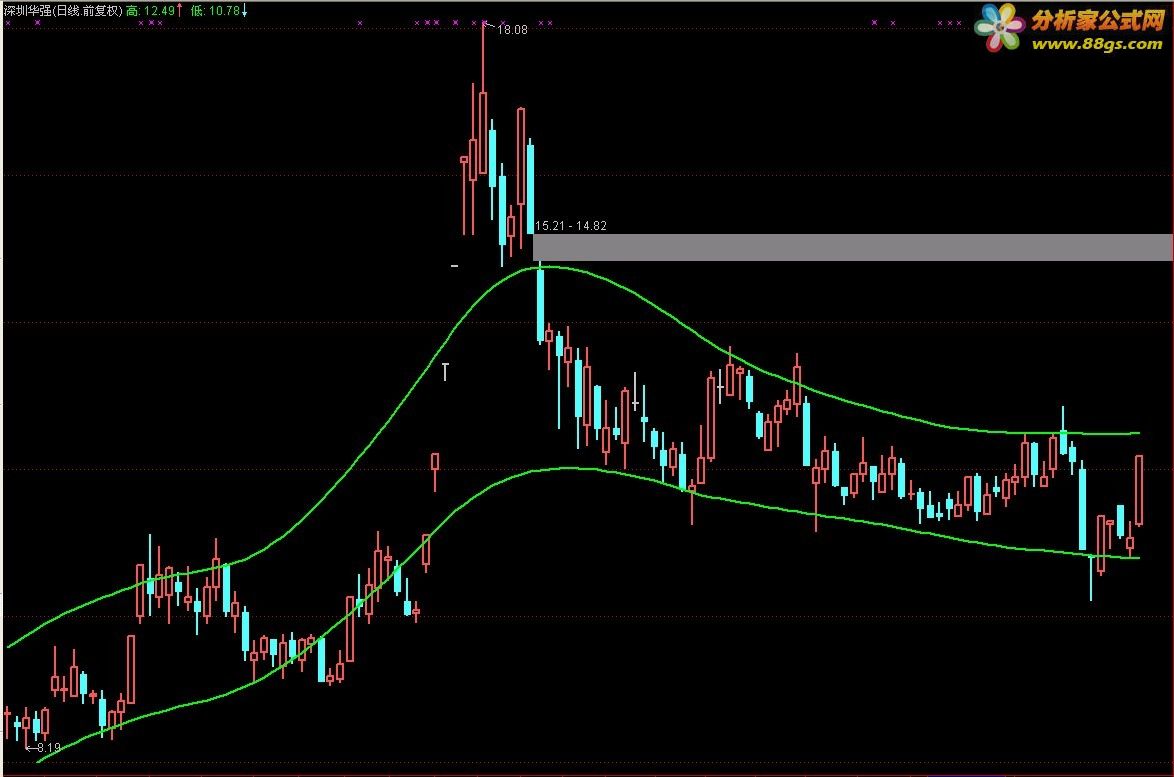Click the 8.19 lowest price label
Image resolution: width=1174 pixels, height=777 pixels.
coord(49,747)
